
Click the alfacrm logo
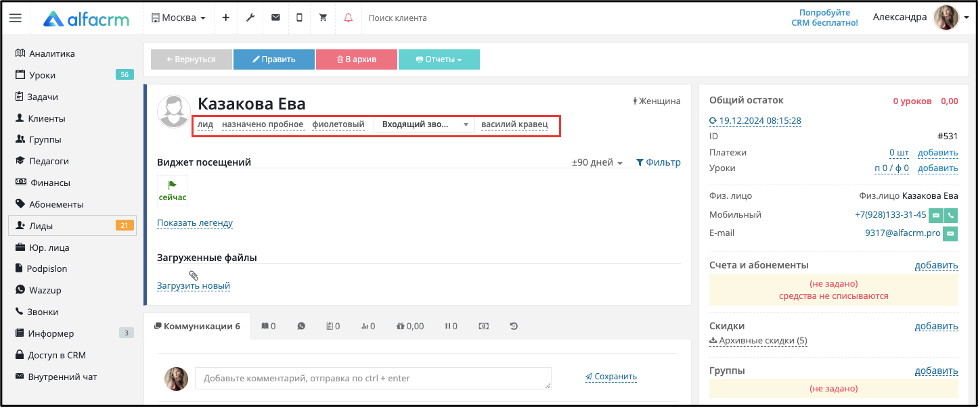point(86,19)
